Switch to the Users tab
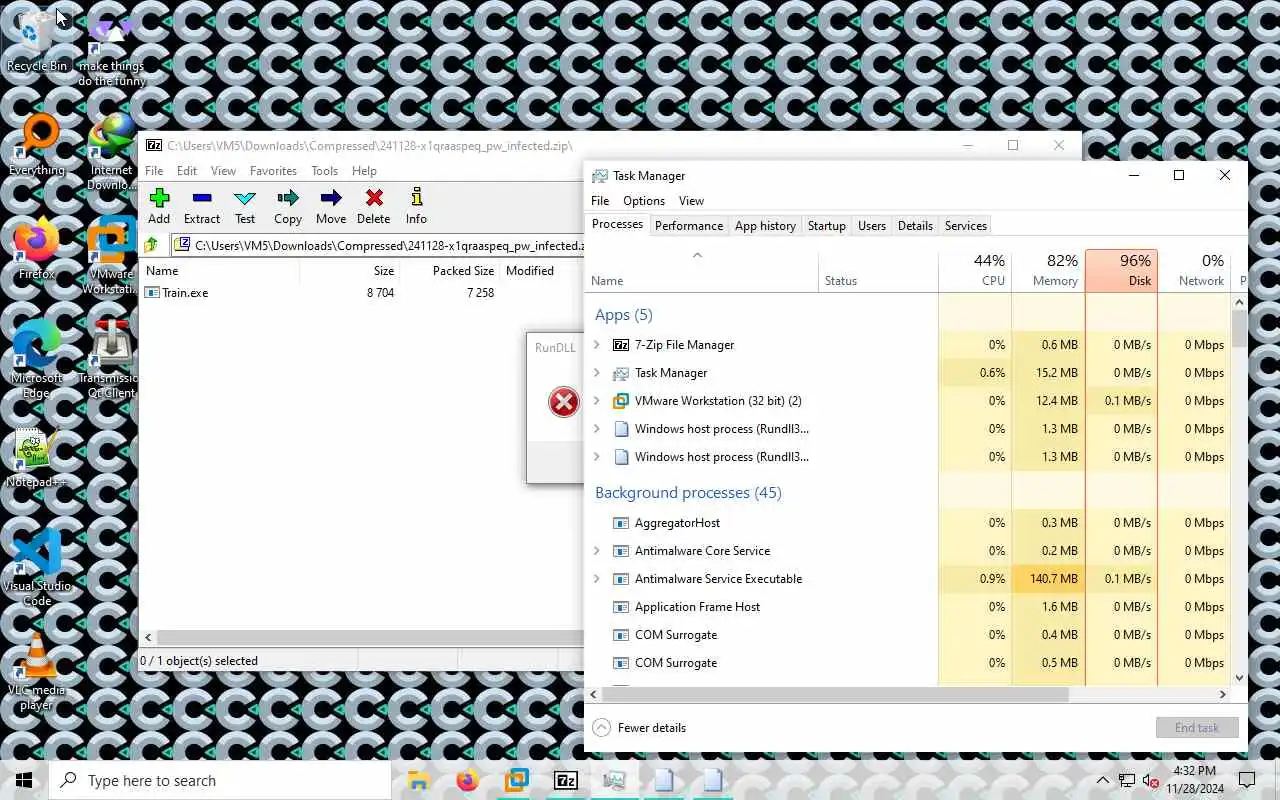The image size is (1280, 800). pos(872,226)
